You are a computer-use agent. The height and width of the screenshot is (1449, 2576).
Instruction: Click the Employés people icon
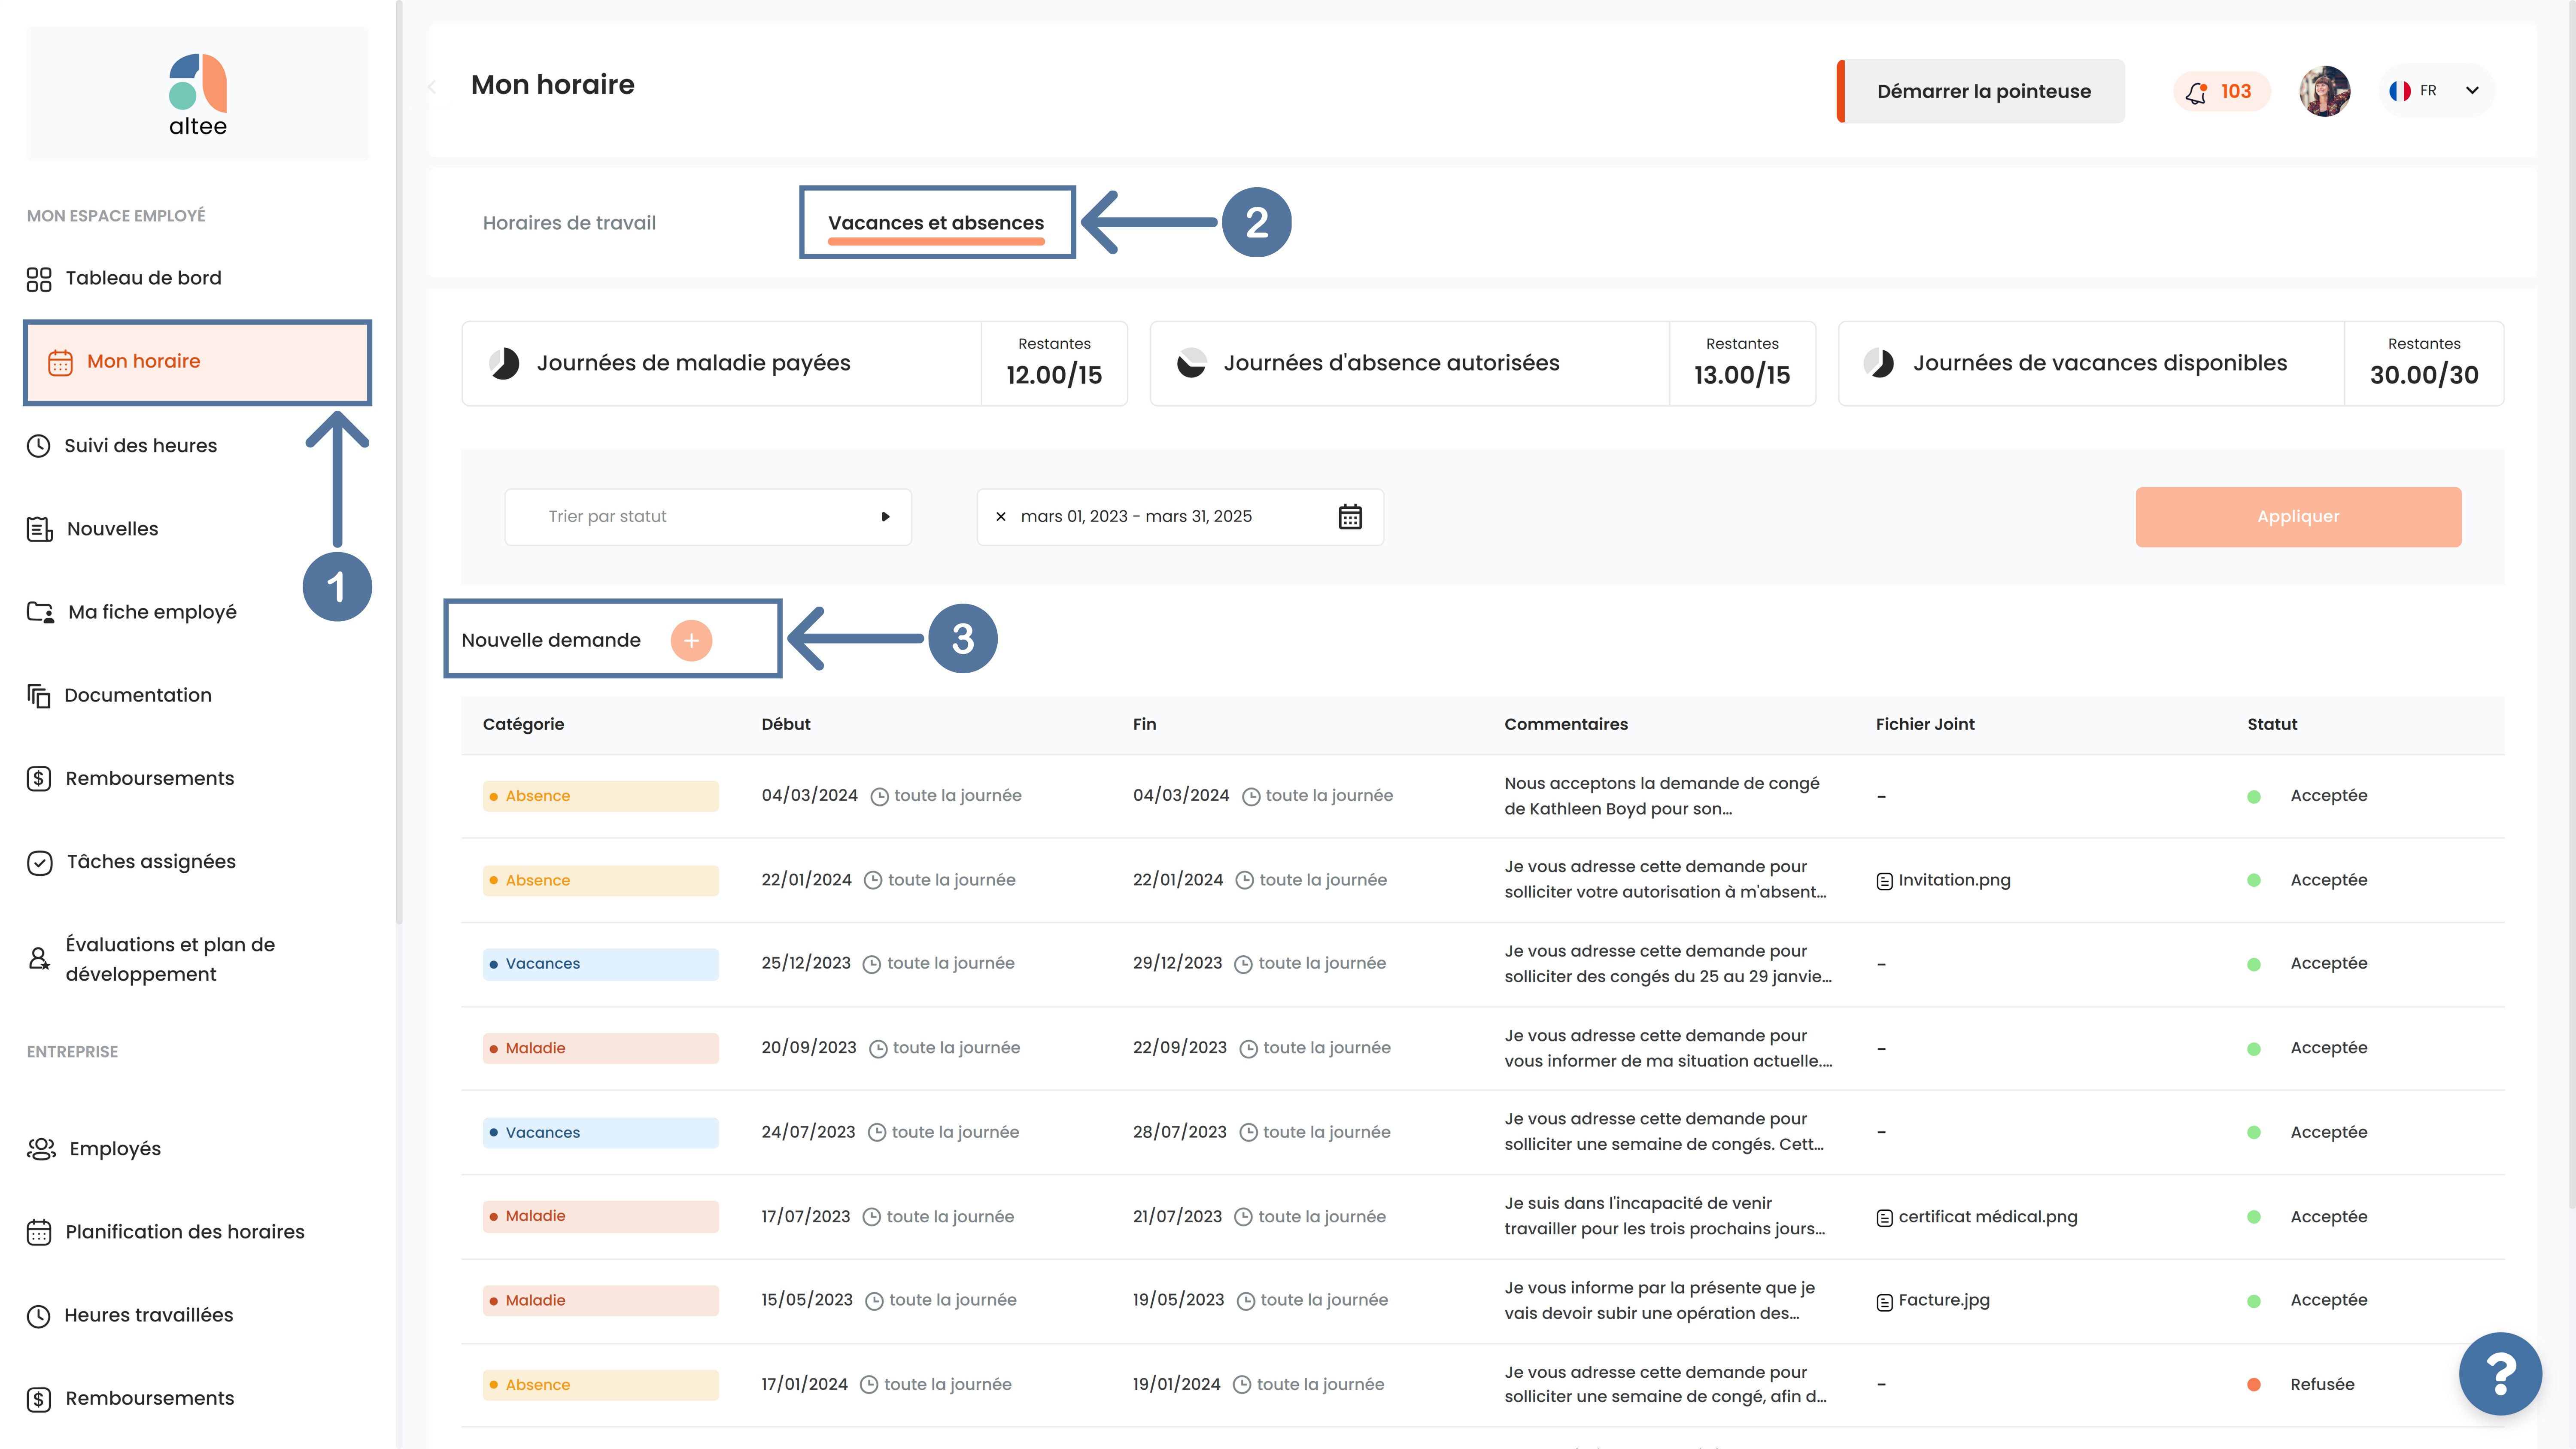click(x=41, y=1149)
